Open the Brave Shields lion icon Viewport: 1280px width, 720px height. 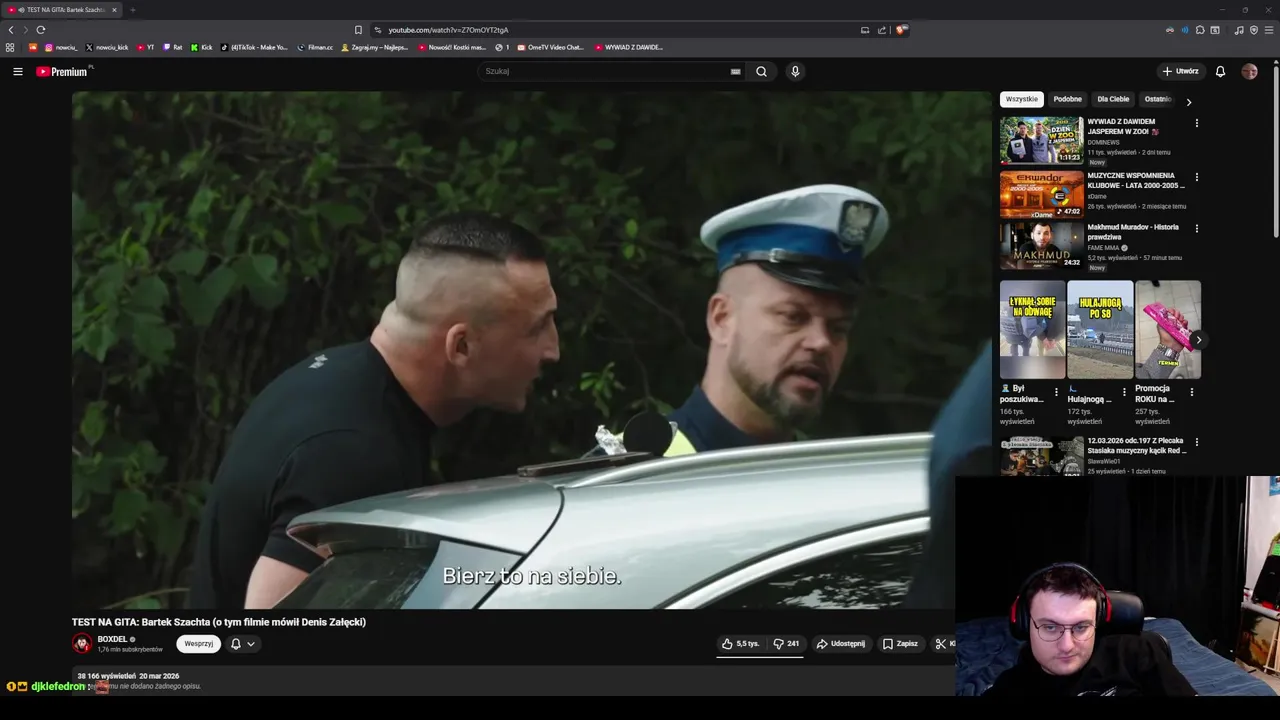click(x=901, y=30)
